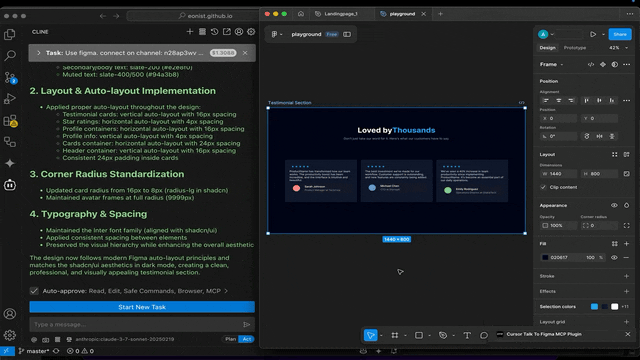Open the Extensions view with warning badge

[x=10, y=121]
